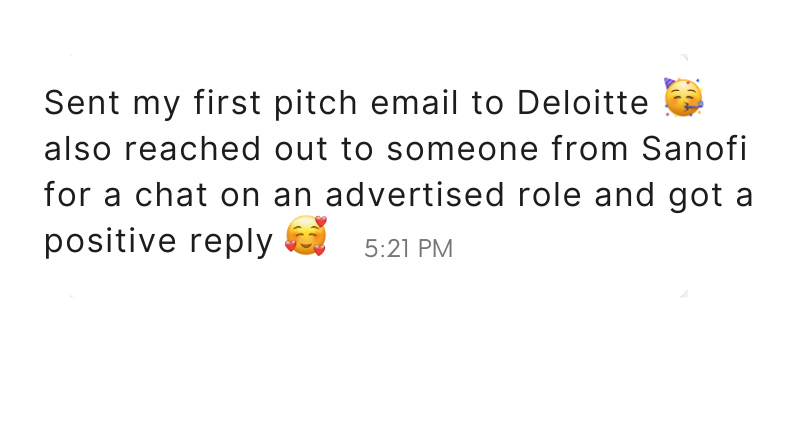Click the word "reply" before the emoji

click(231, 242)
